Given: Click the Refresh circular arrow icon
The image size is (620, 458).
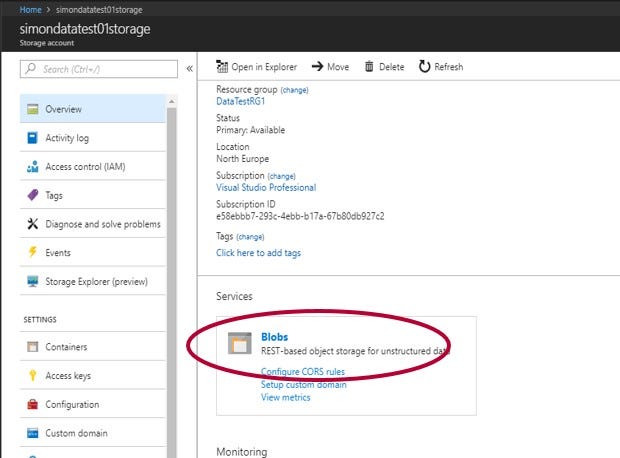Looking at the screenshot, I should coord(424,66).
